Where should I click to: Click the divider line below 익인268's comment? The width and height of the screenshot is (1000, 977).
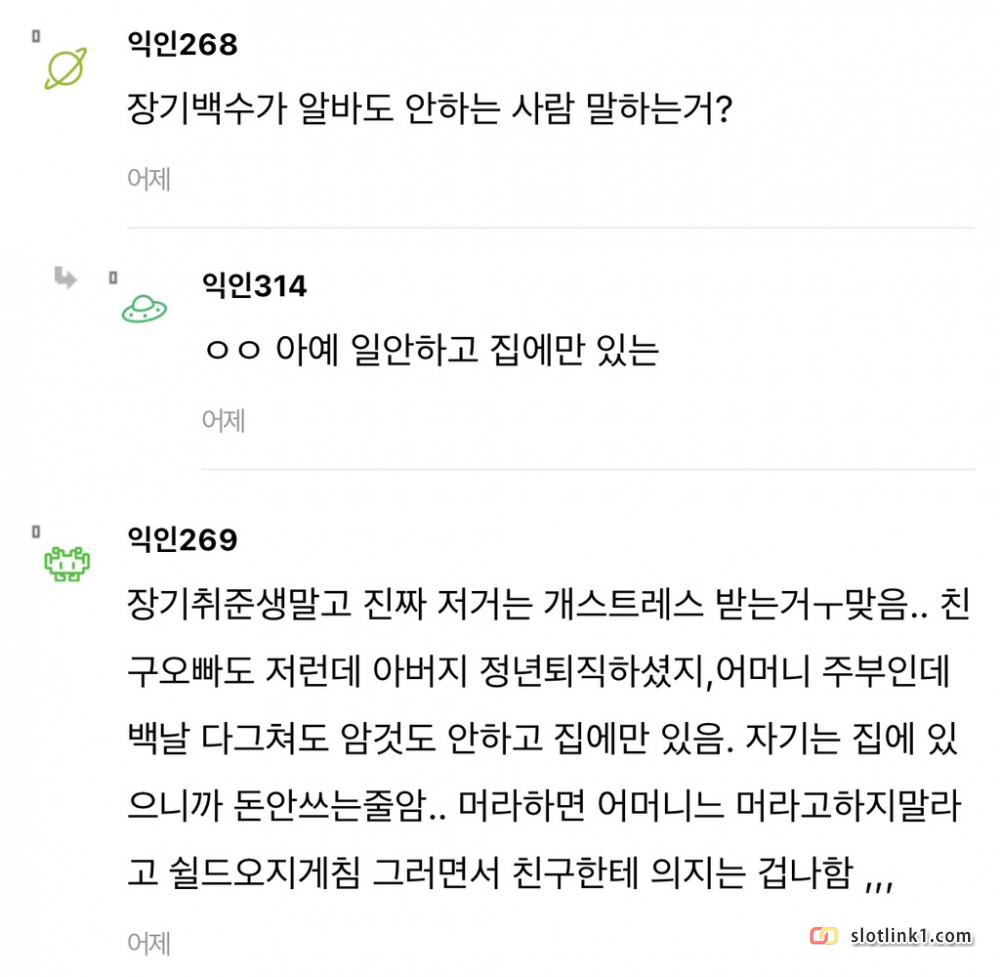click(x=550, y=228)
